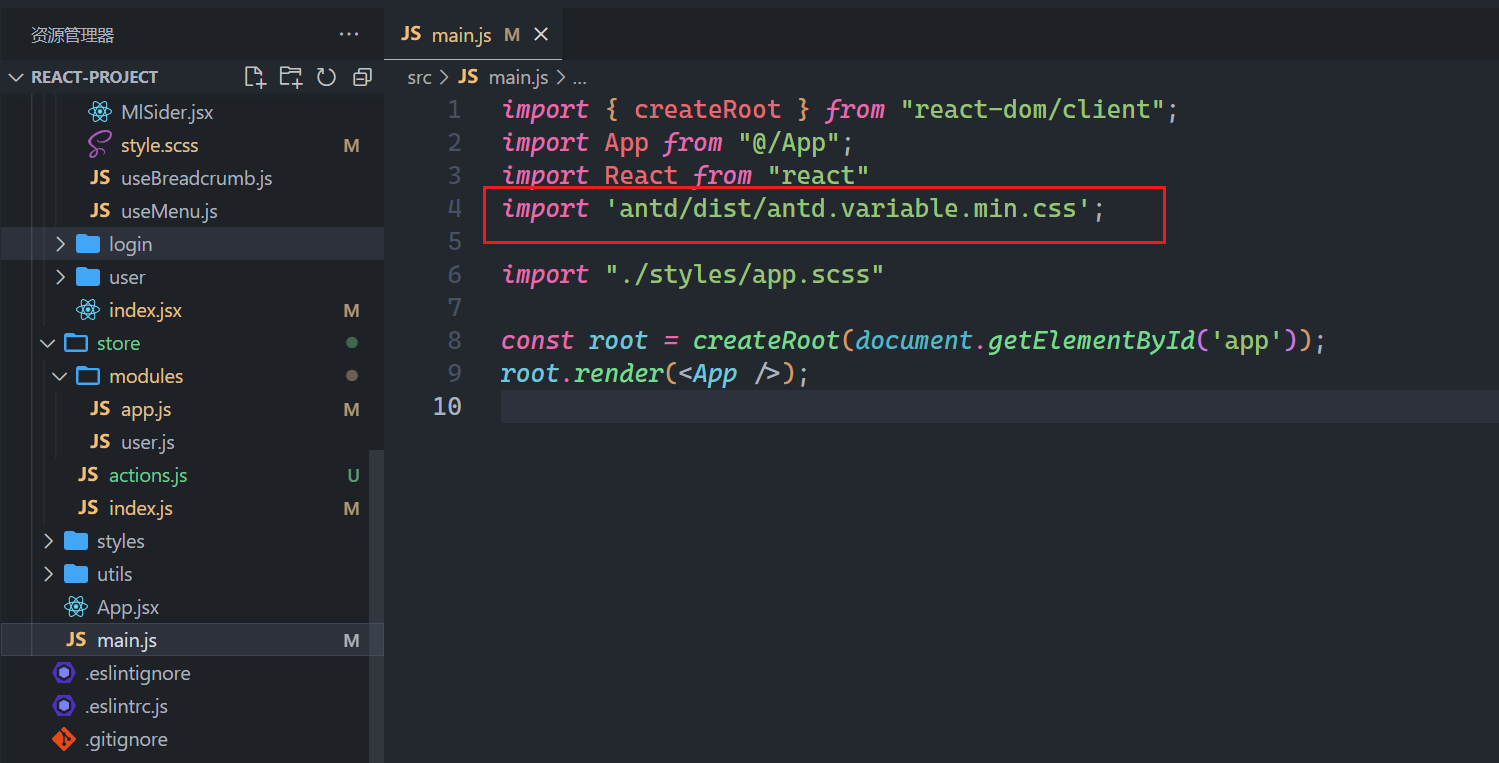The width and height of the screenshot is (1499, 763).
Task: Click getElementById in line 8
Action: [1092, 340]
